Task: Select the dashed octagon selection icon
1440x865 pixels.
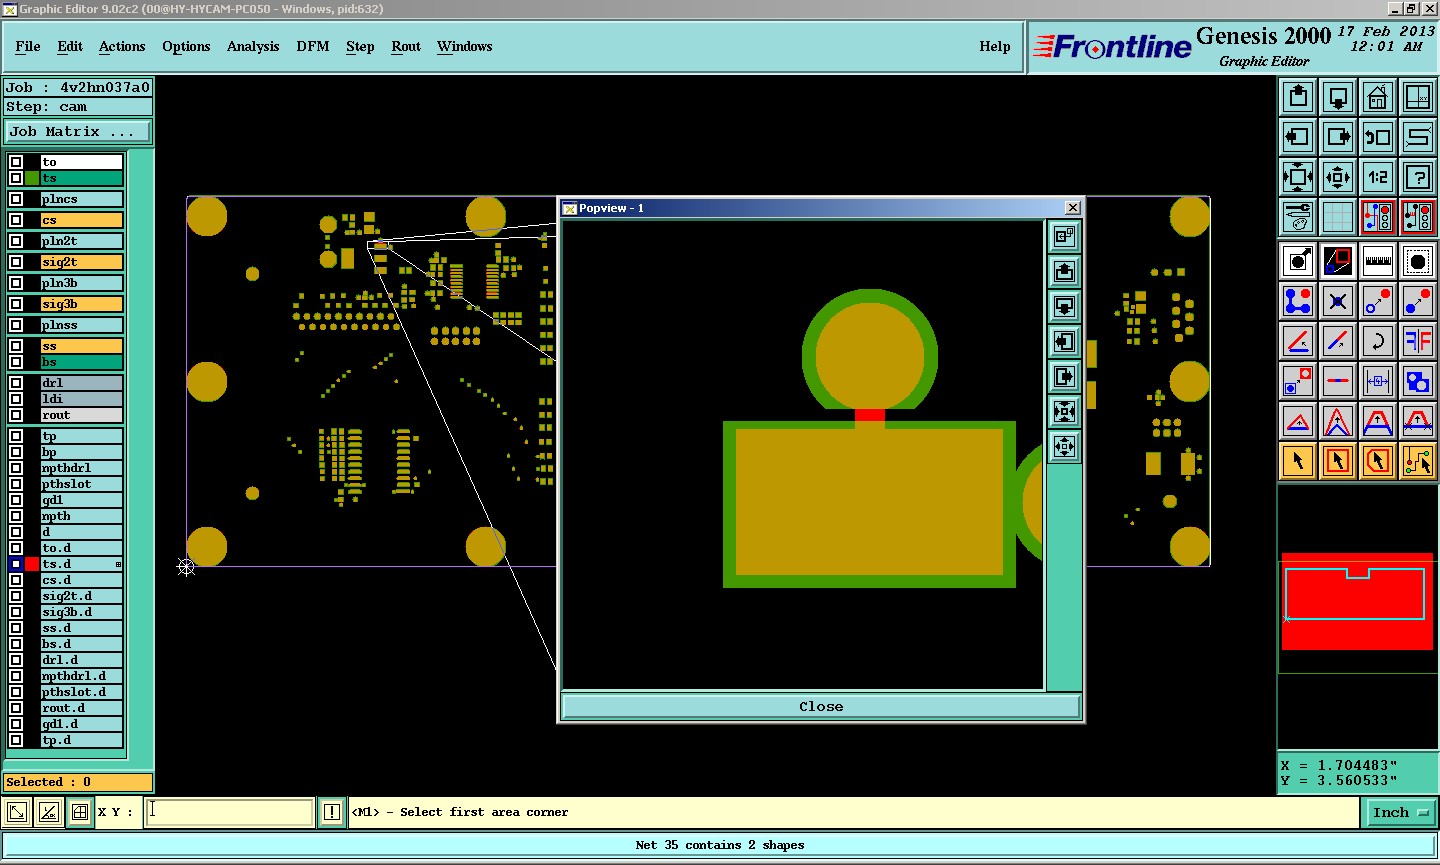Action: click(1418, 261)
